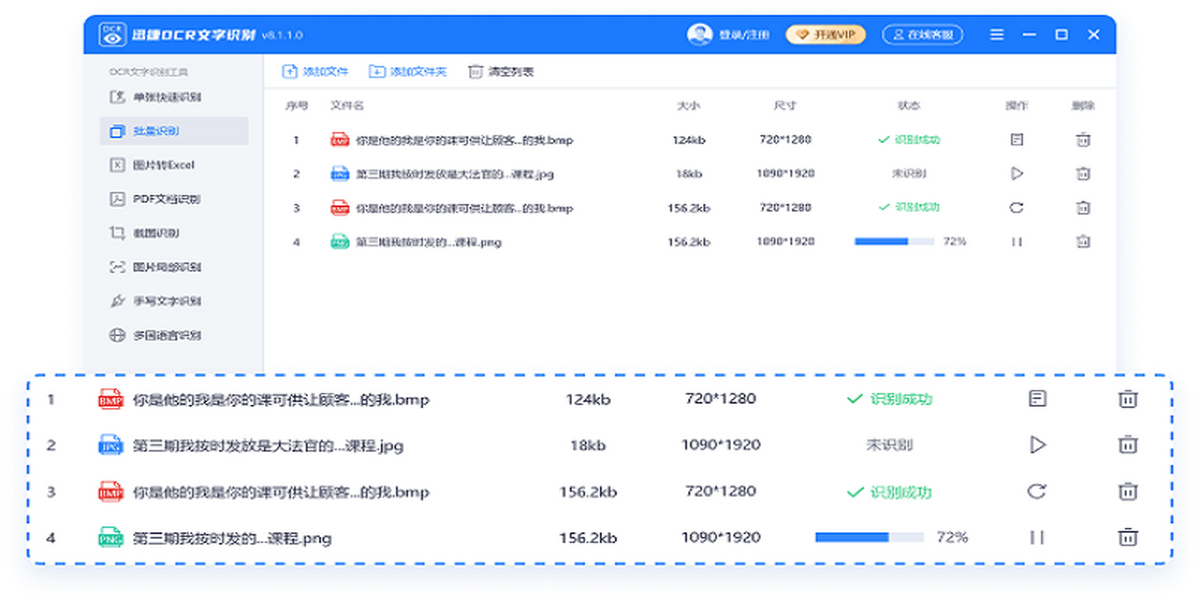
Task: Pause recognition of the png 课程 file
Action: [1018, 241]
